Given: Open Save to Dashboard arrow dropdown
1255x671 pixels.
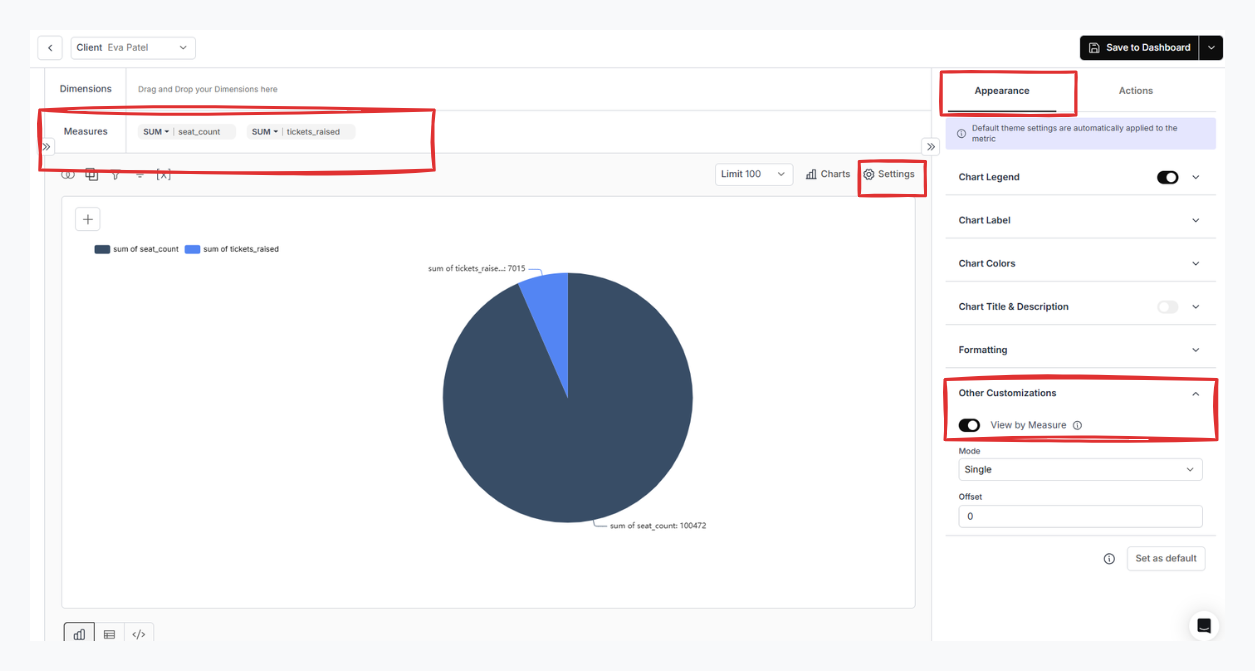Looking at the screenshot, I should [x=1211, y=48].
